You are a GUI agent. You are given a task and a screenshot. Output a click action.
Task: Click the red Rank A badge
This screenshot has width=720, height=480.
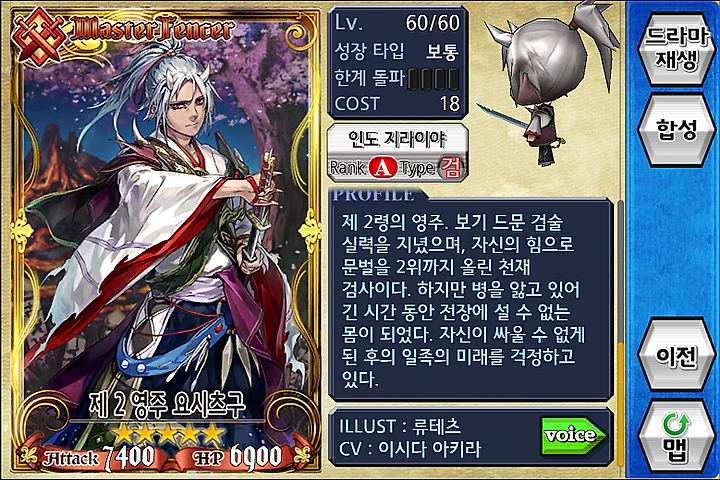tap(382, 169)
